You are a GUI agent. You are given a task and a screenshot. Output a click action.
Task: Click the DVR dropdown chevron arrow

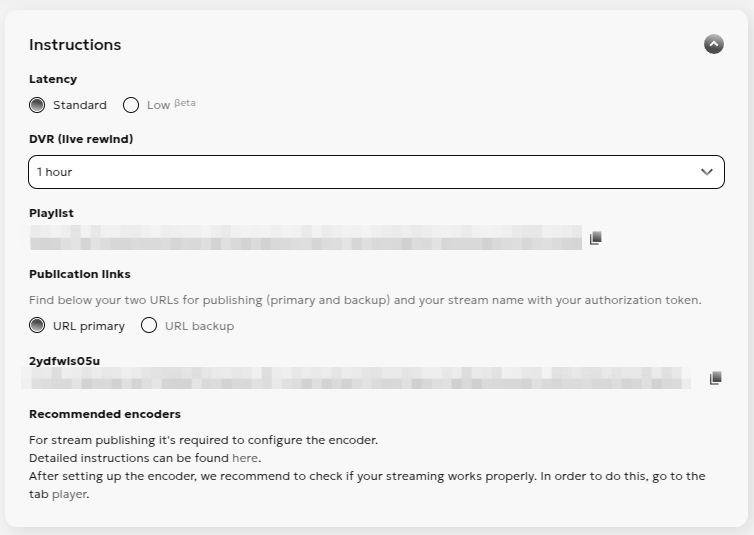tap(707, 172)
